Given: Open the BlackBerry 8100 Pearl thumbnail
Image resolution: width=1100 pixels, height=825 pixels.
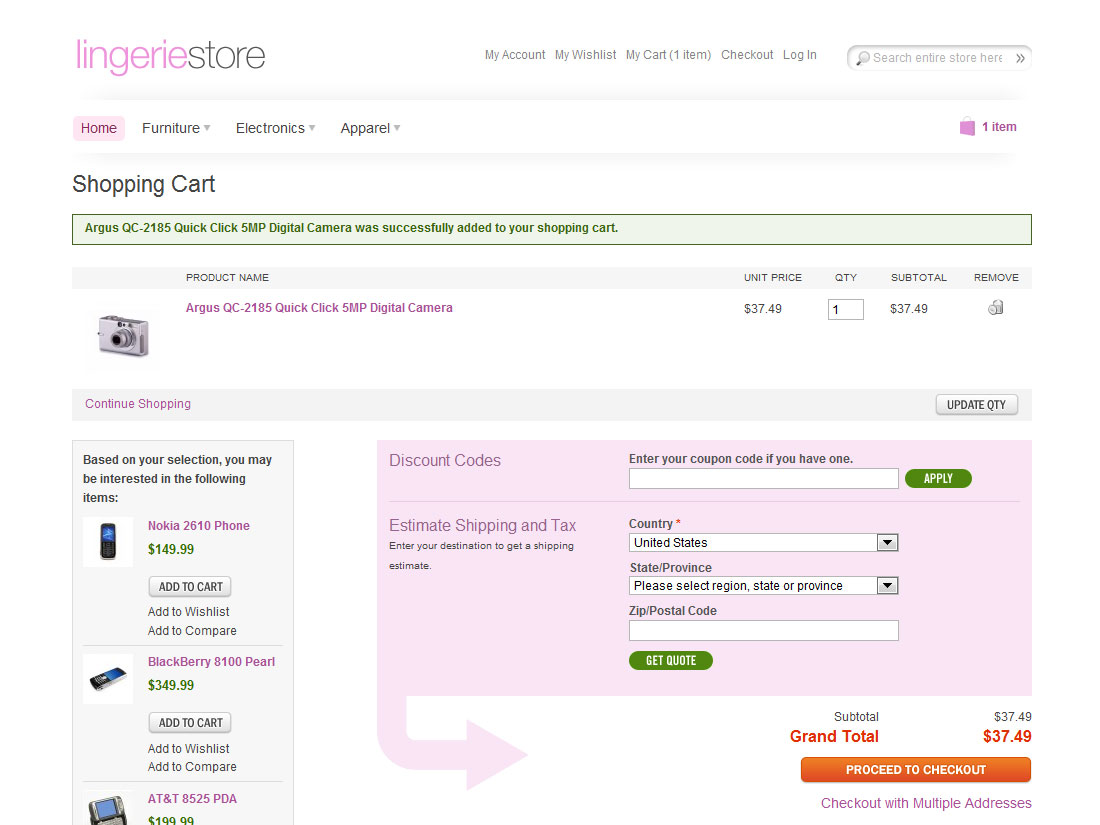Looking at the screenshot, I should click(107, 678).
